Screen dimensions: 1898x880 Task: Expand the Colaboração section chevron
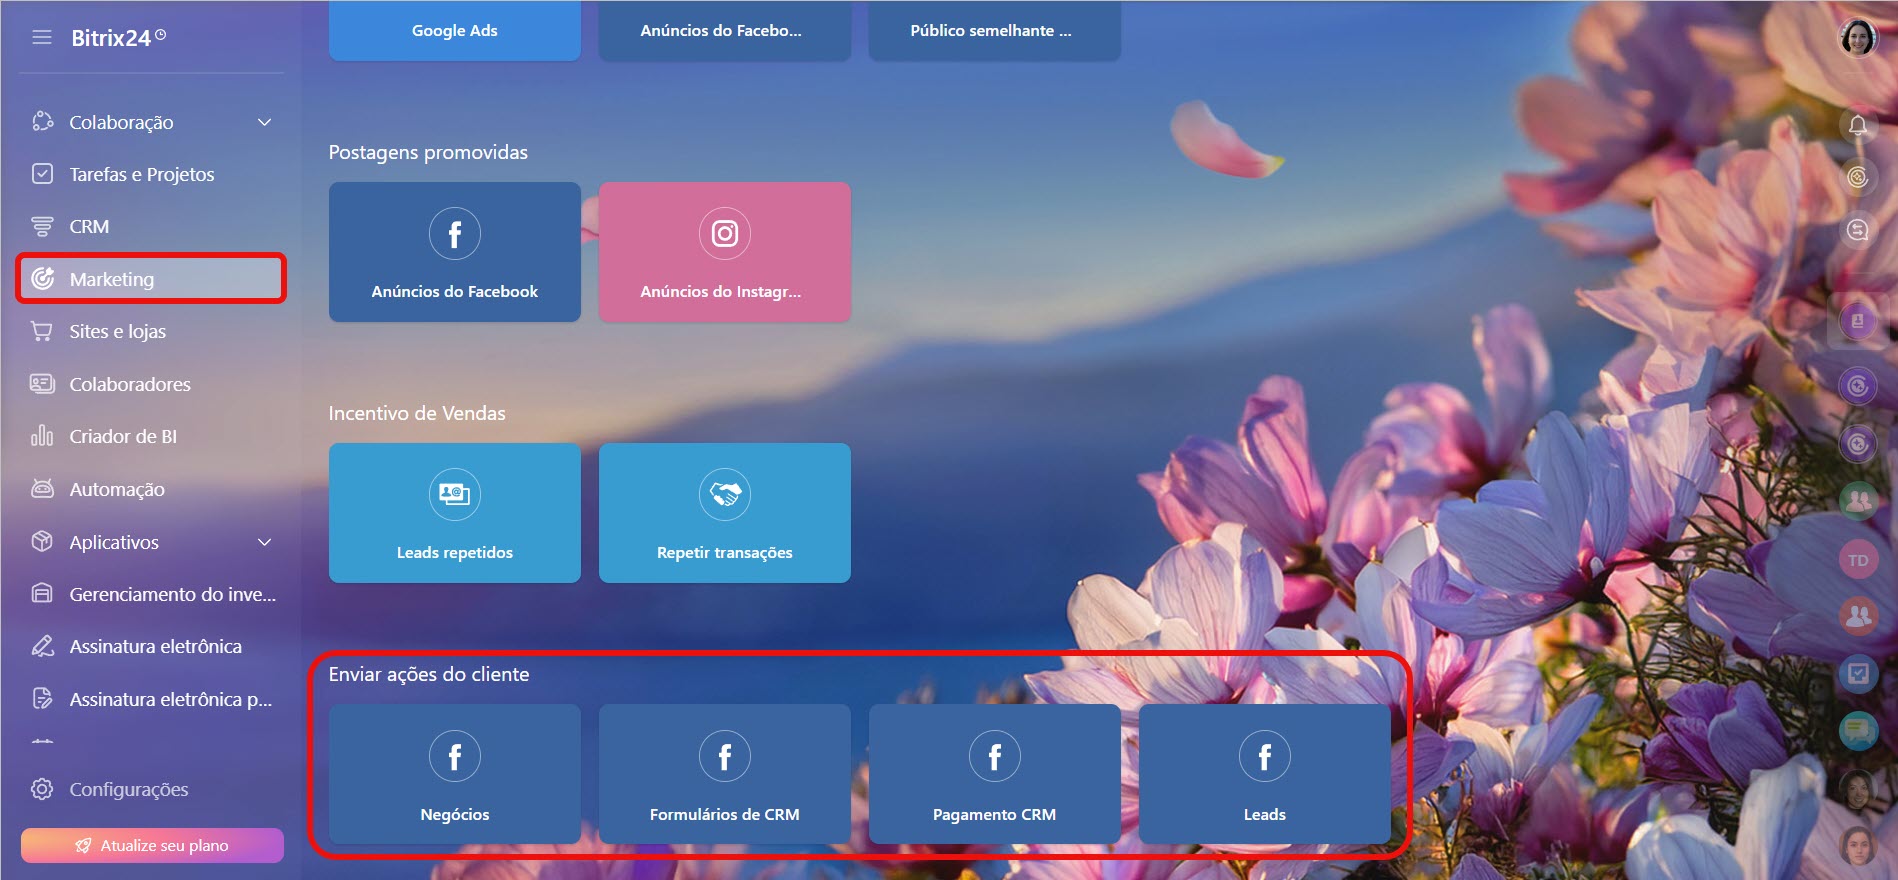(264, 122)
